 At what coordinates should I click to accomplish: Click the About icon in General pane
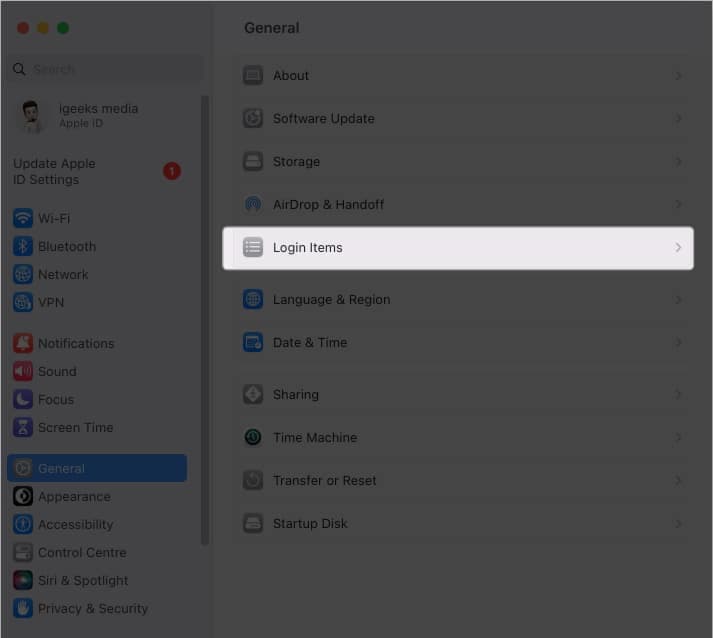253,75
